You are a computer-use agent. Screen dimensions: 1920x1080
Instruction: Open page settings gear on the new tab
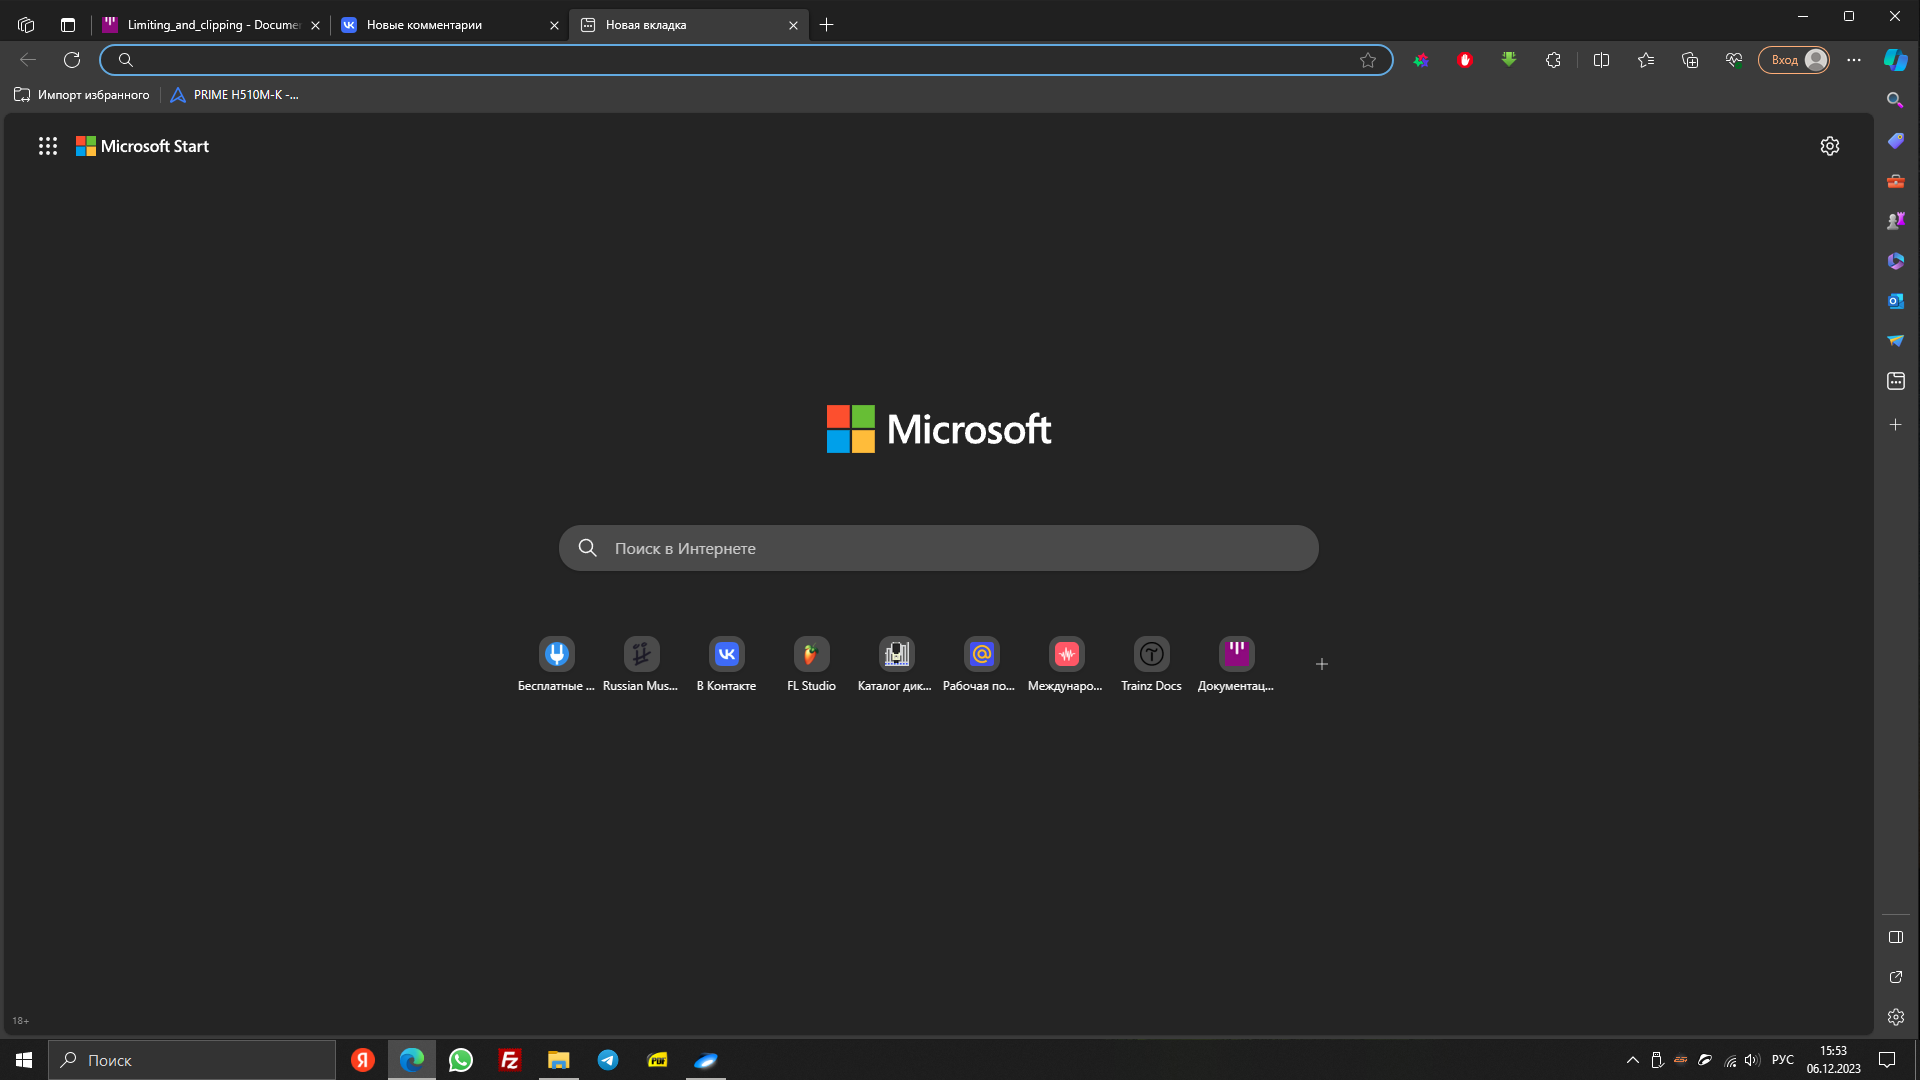pos(1829,146)
